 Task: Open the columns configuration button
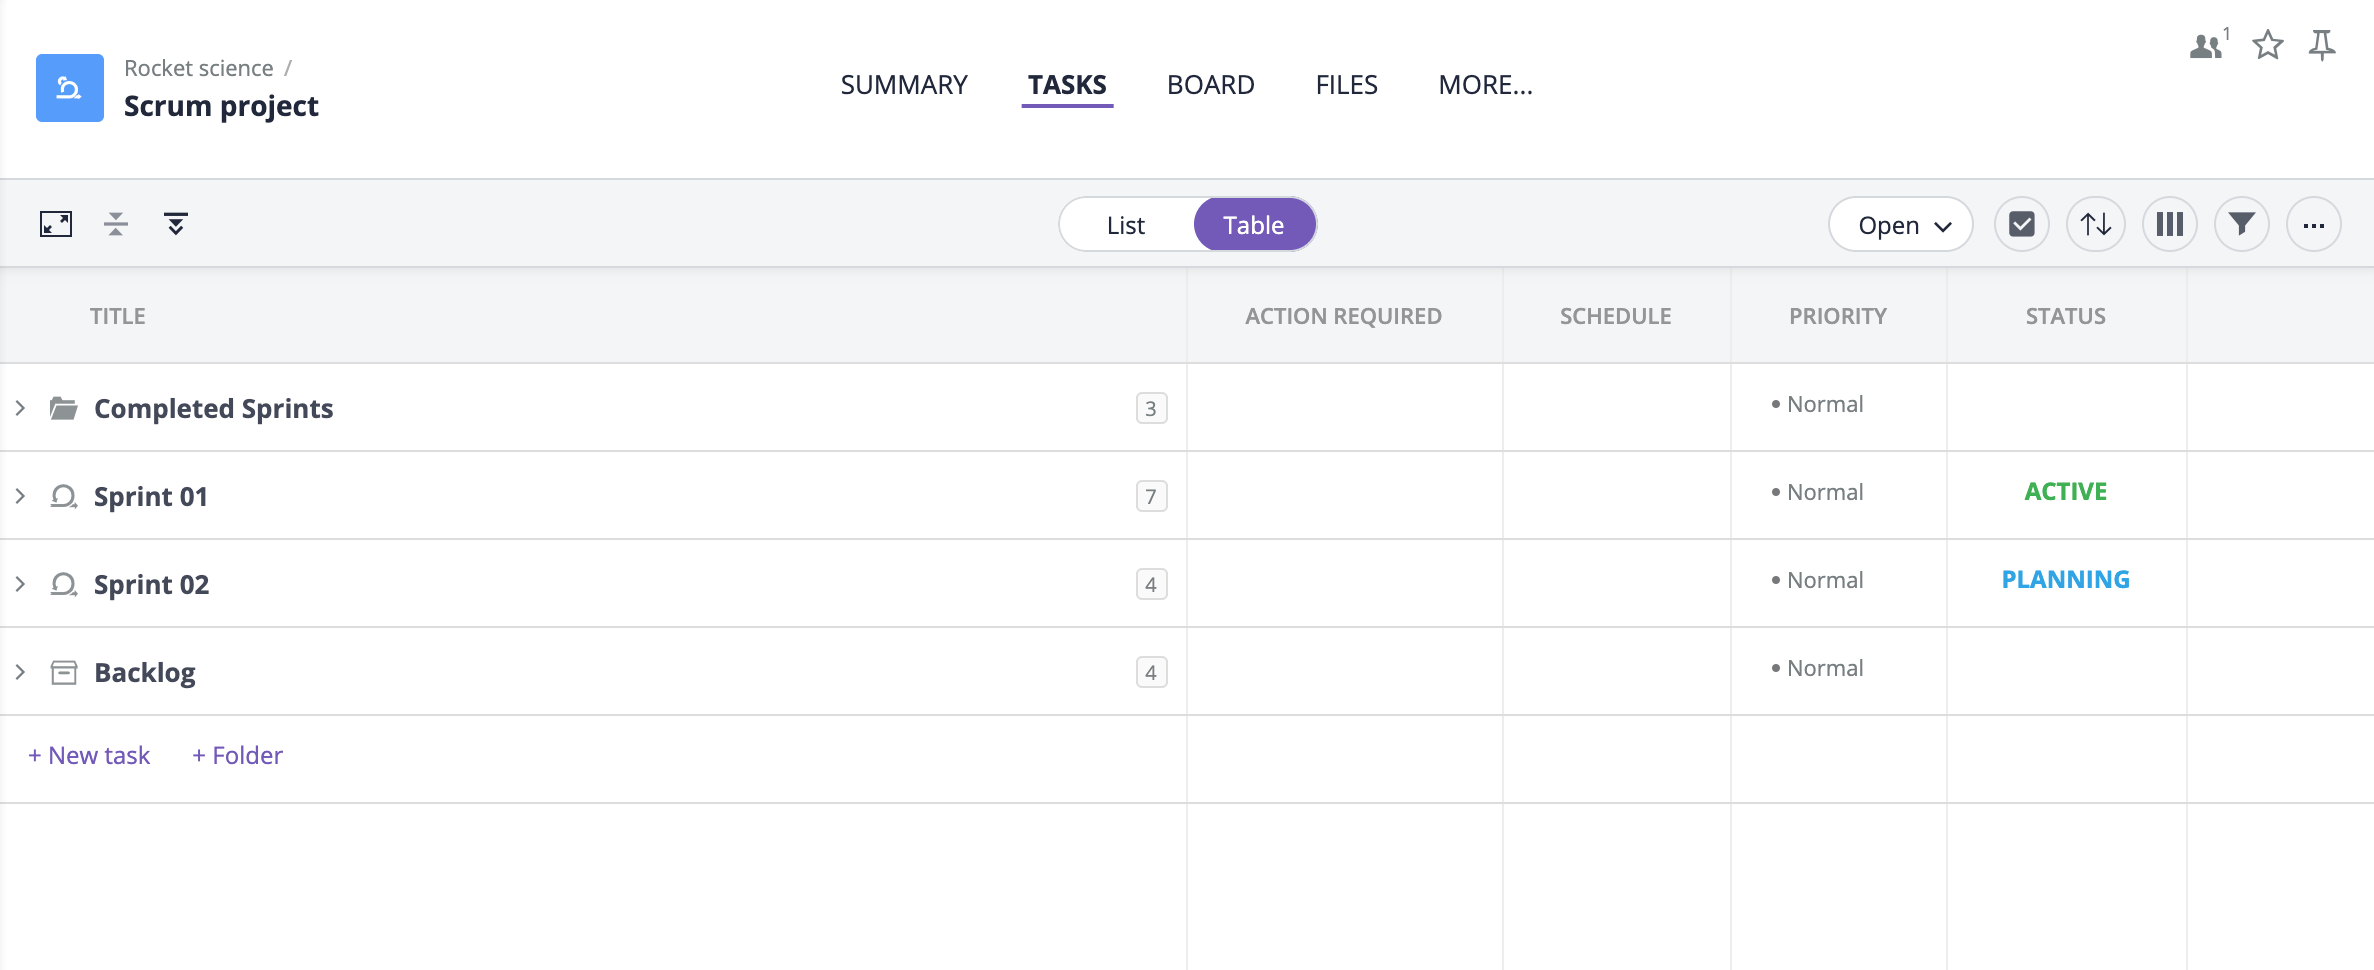2170,224
